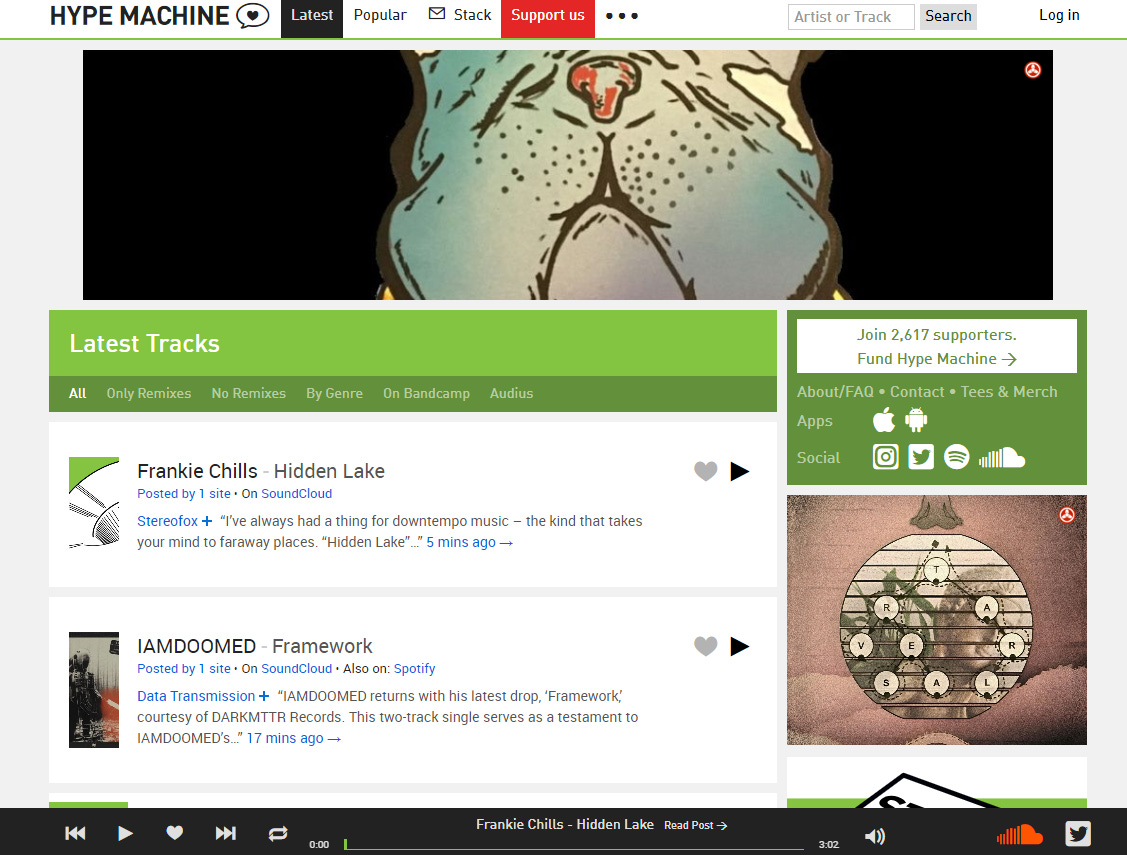The width and height of the screenshot is (1127, 855).
Task: Click play in the bottom player bar
Action: tap(125, 833)
